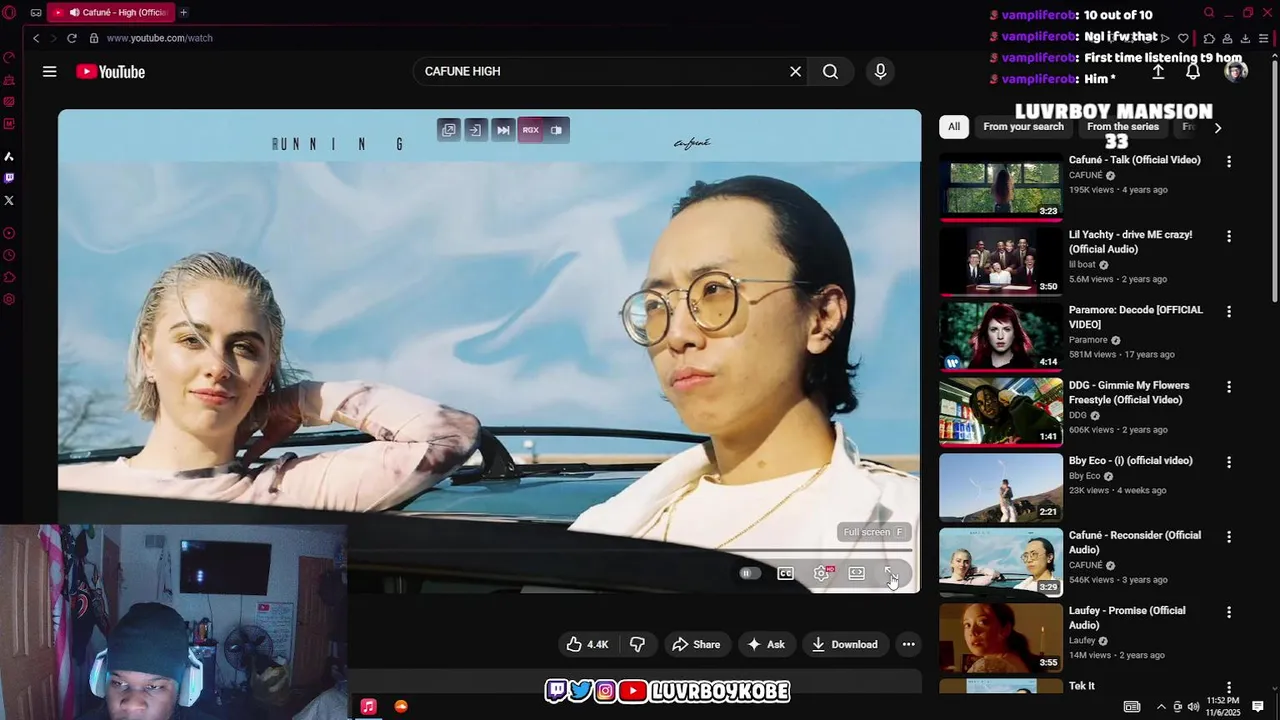The width and height of the screenshot is (1280, 720).
Task: Click the overlay picture mode icon
Action: point(557,130)
